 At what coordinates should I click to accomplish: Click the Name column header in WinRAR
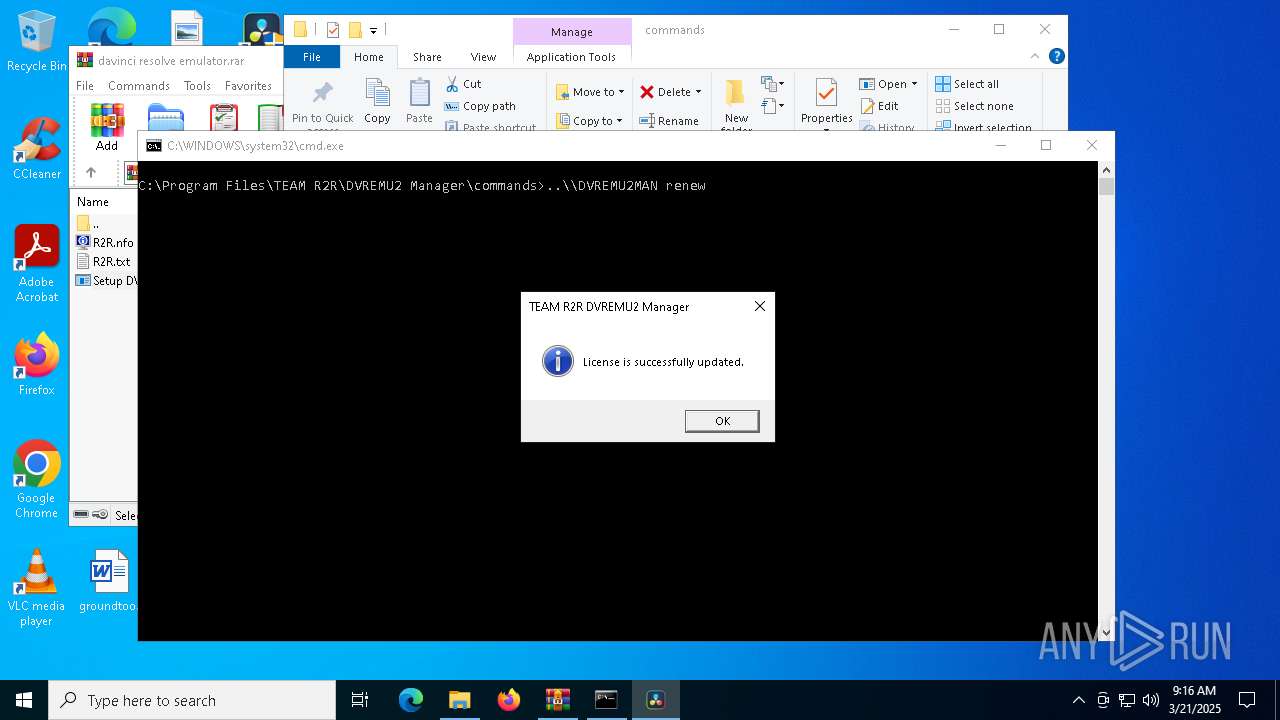(x=93, y=201)
